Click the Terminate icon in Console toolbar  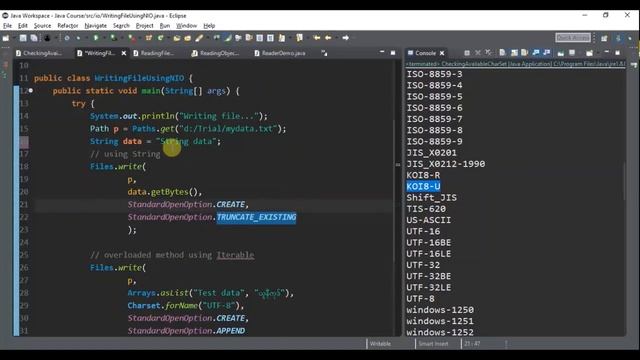pos(467,53)
